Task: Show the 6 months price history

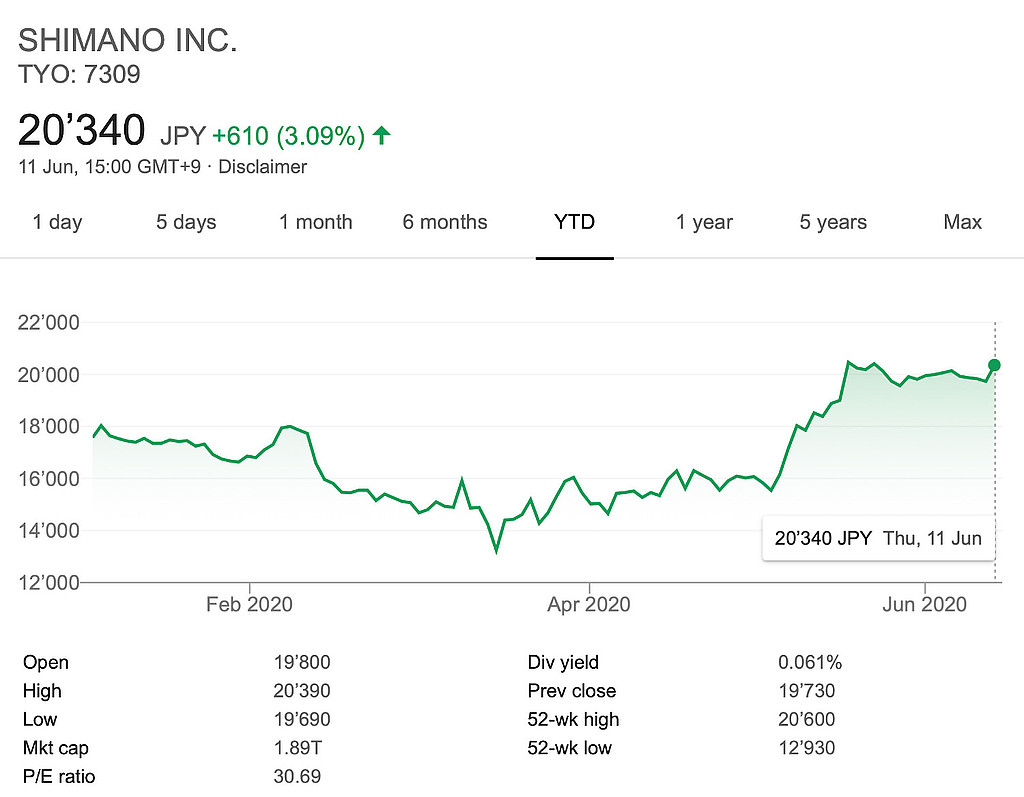Action: [445, 222]
